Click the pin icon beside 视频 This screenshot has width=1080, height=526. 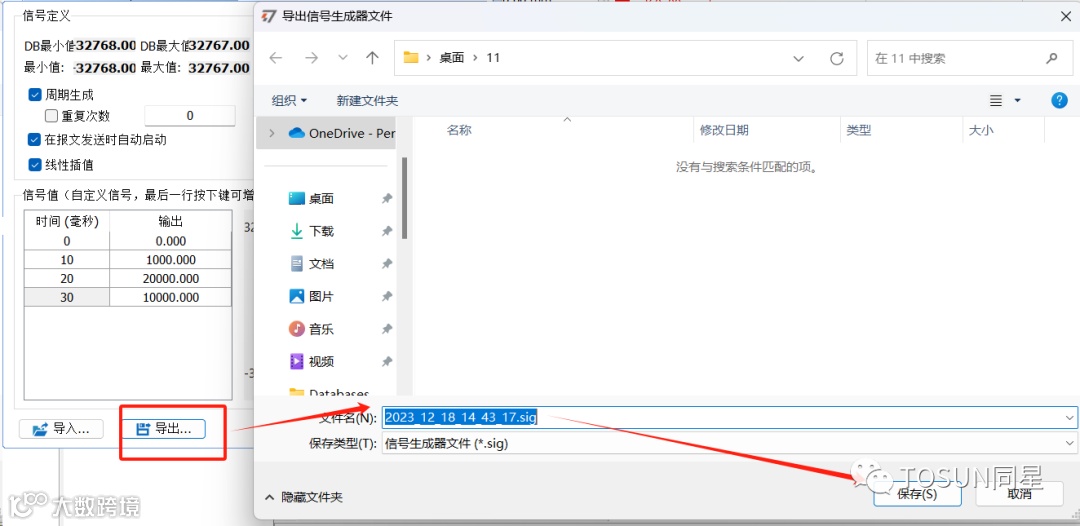click(387, 361)
